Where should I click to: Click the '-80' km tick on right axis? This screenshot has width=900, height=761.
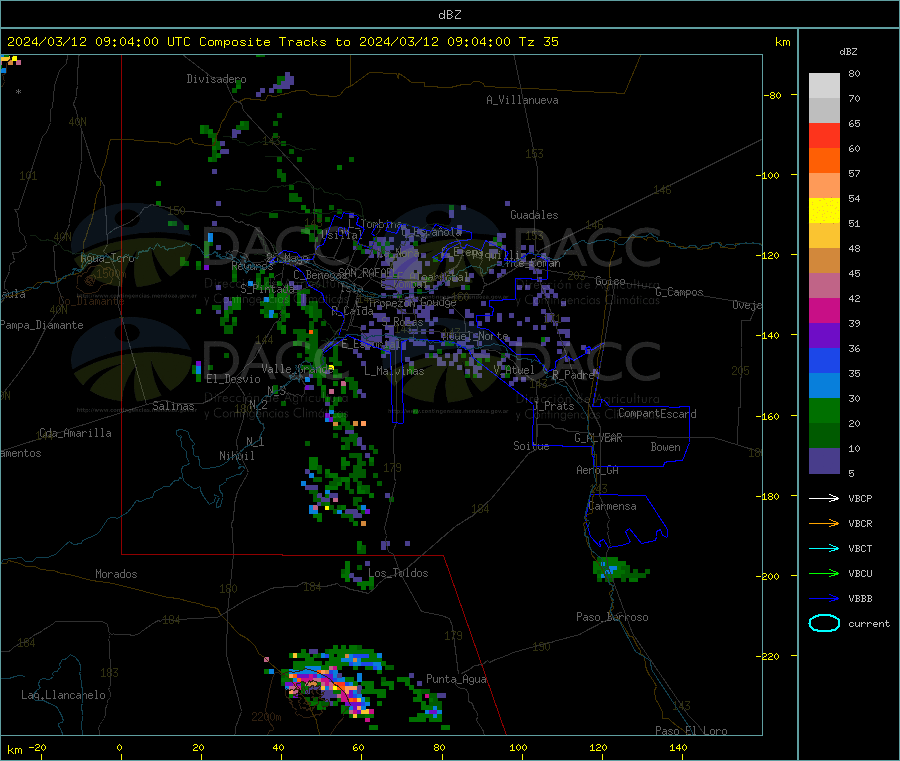772,95
